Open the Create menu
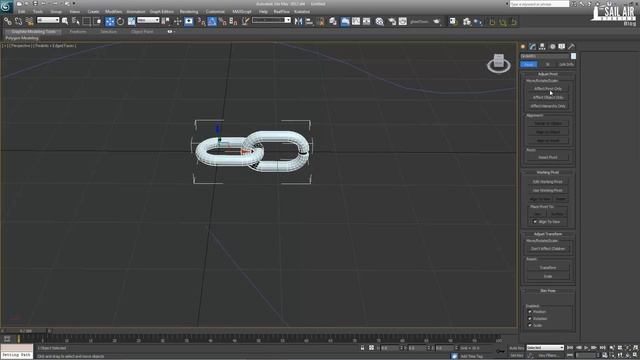640x360 pixels. (93, 11)
